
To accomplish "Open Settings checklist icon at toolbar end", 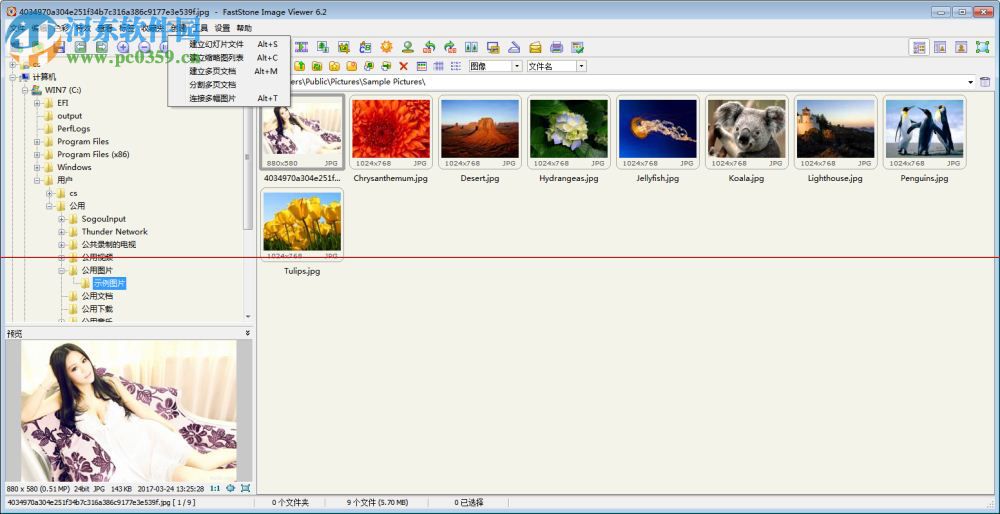I will [578, 47].
